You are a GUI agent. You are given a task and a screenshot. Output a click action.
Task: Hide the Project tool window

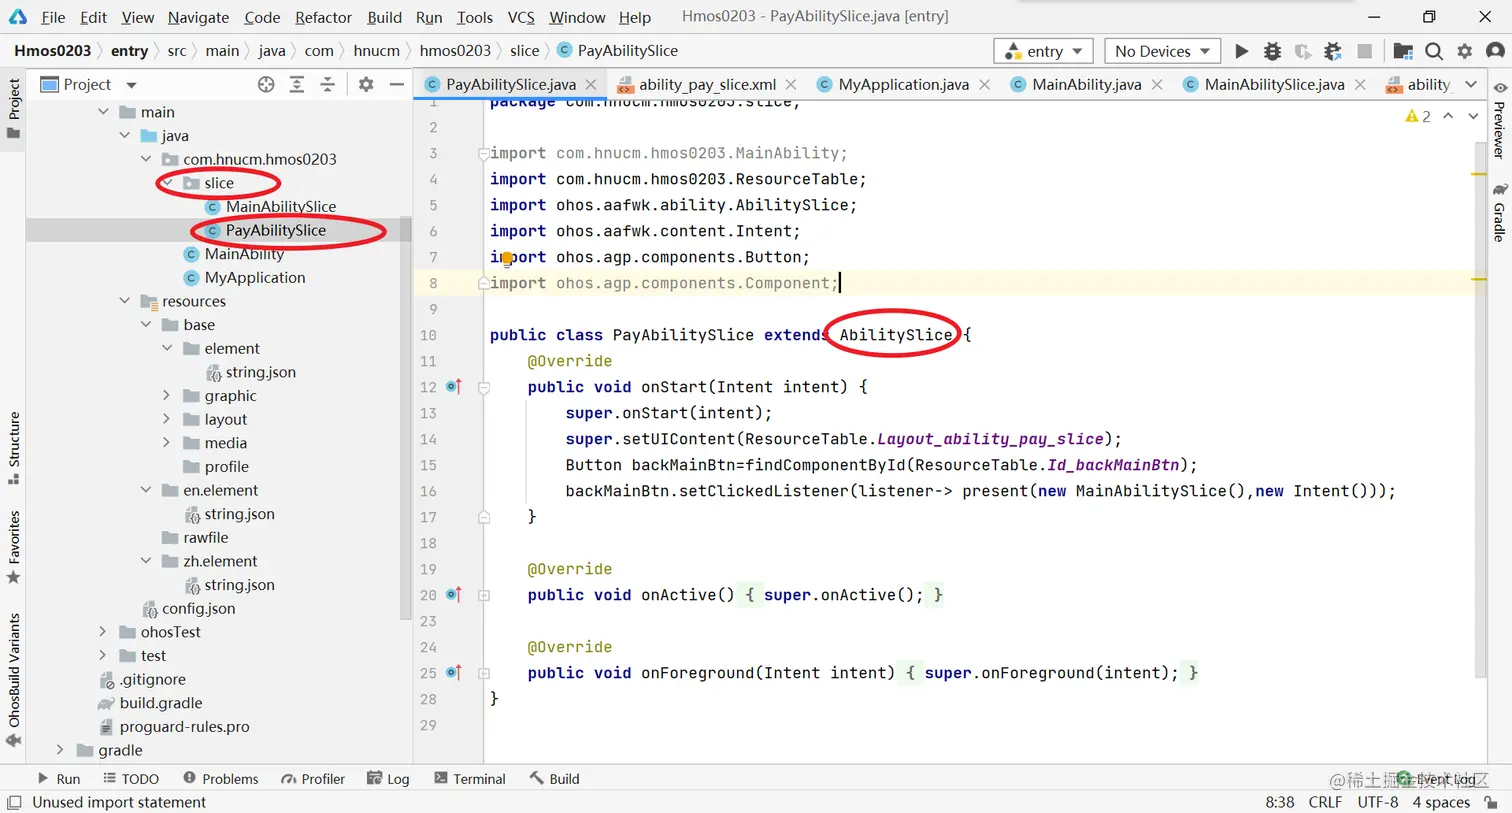(397, 85)
